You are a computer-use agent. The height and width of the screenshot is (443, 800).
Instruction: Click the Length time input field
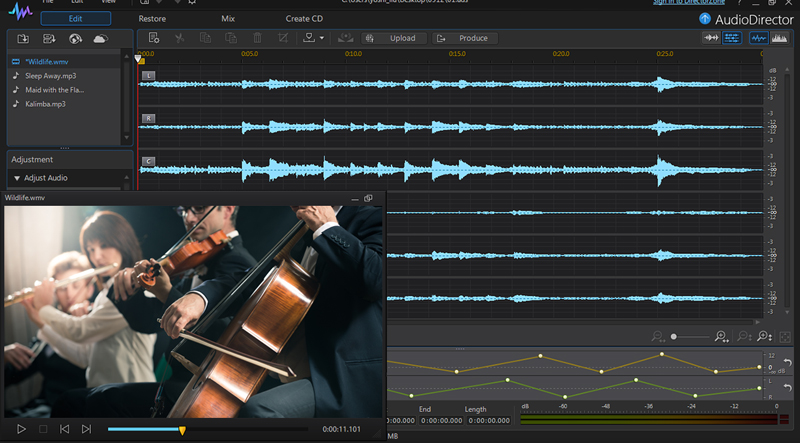pos(489,421)
